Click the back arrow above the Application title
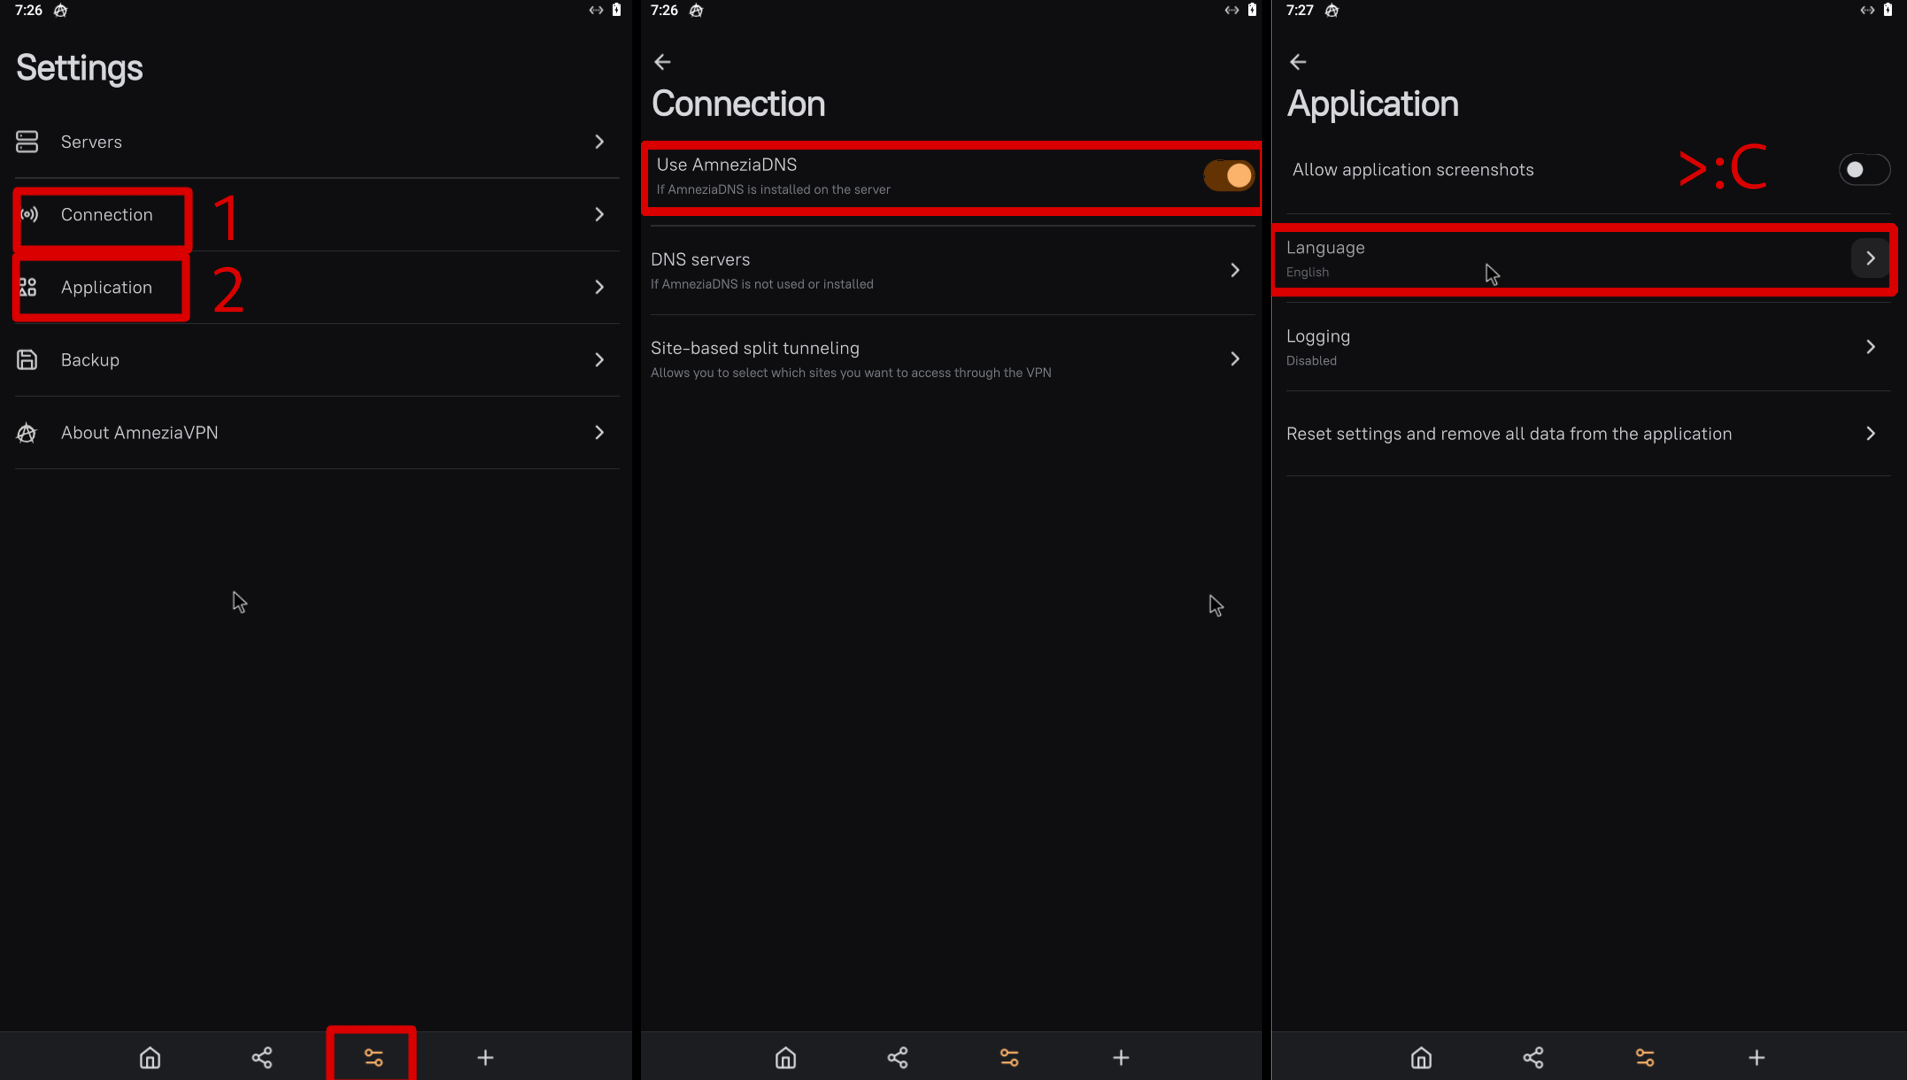 tap(1298, 62)
